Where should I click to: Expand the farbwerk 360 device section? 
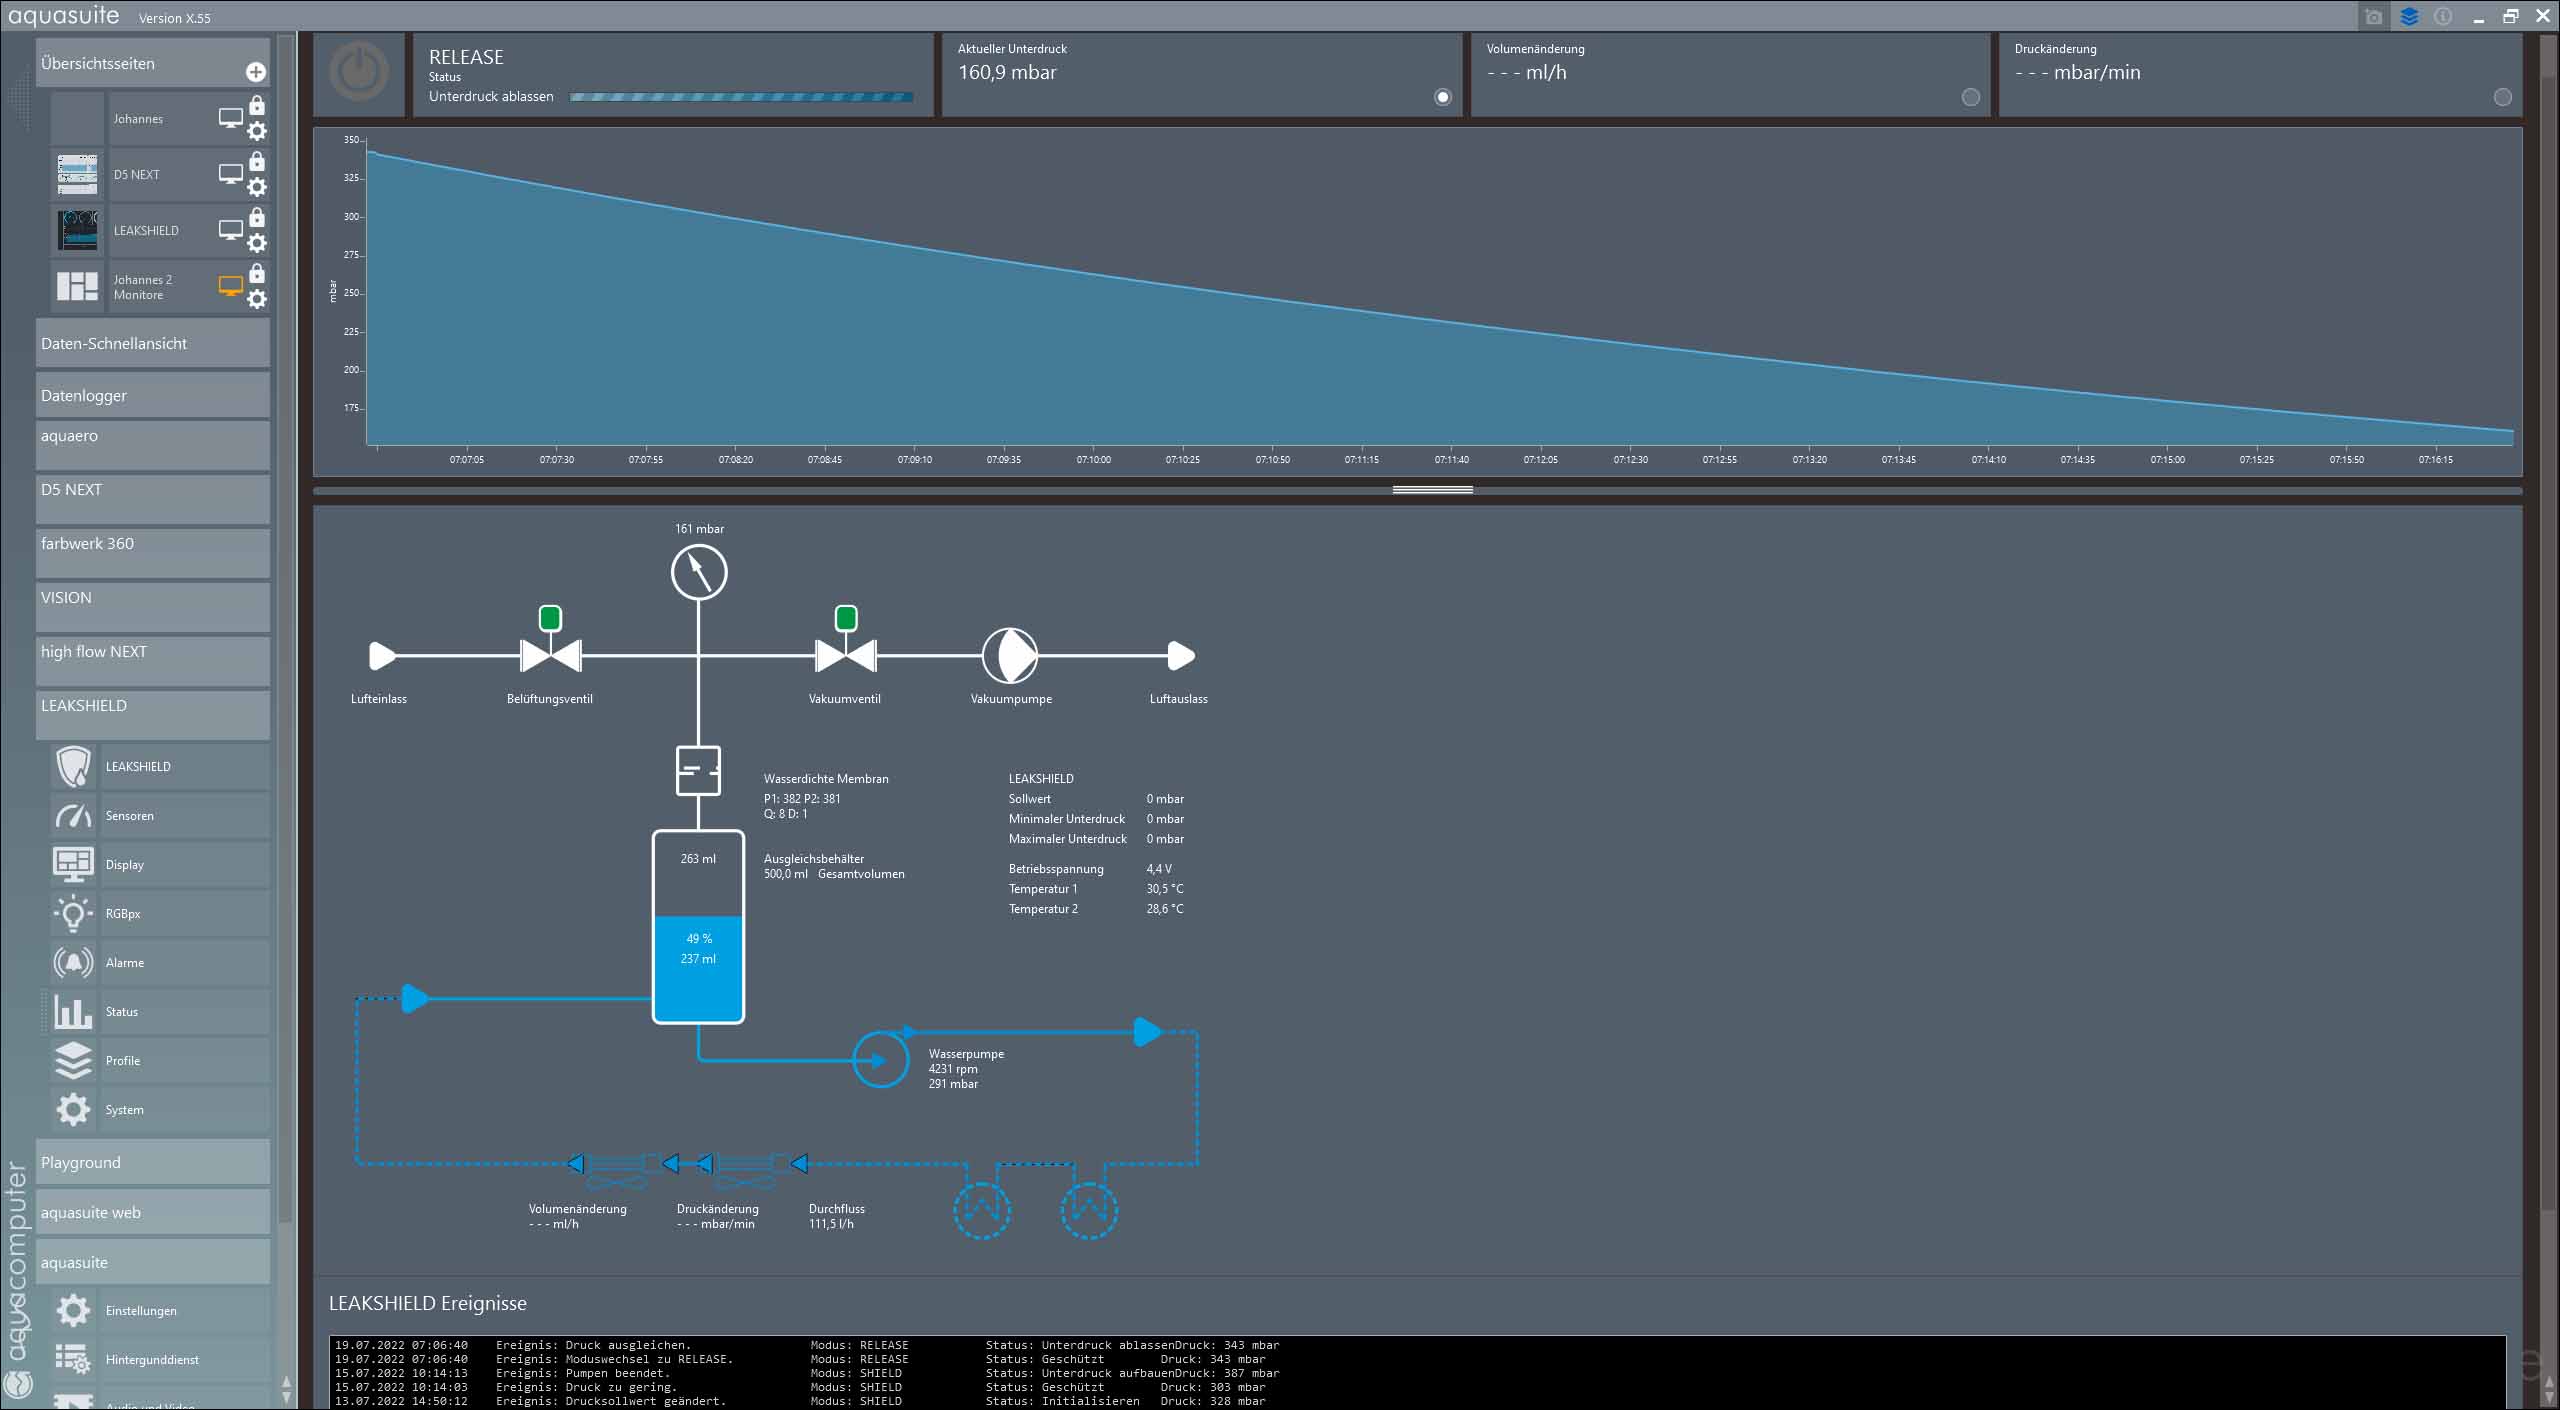click(x=152, y=553)
